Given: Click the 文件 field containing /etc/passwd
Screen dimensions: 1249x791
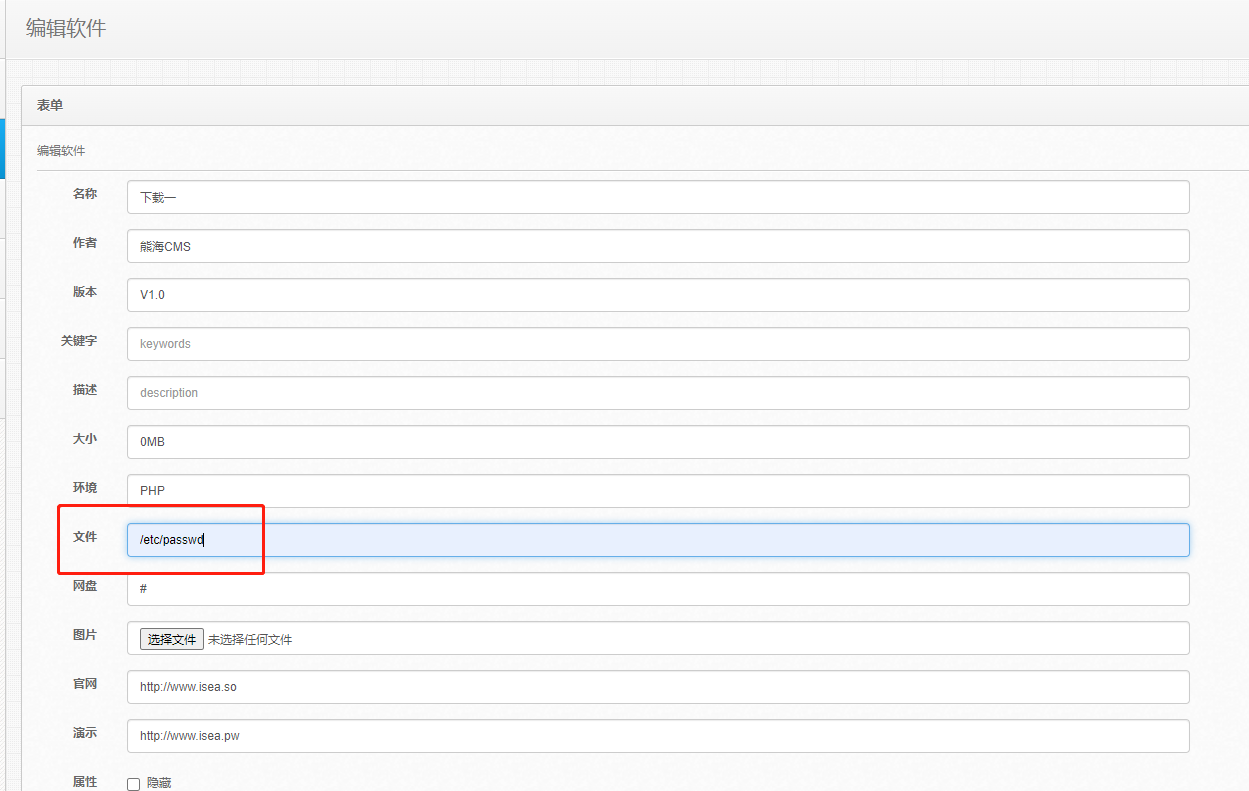Looking at the screenshot, I should 658,540.
